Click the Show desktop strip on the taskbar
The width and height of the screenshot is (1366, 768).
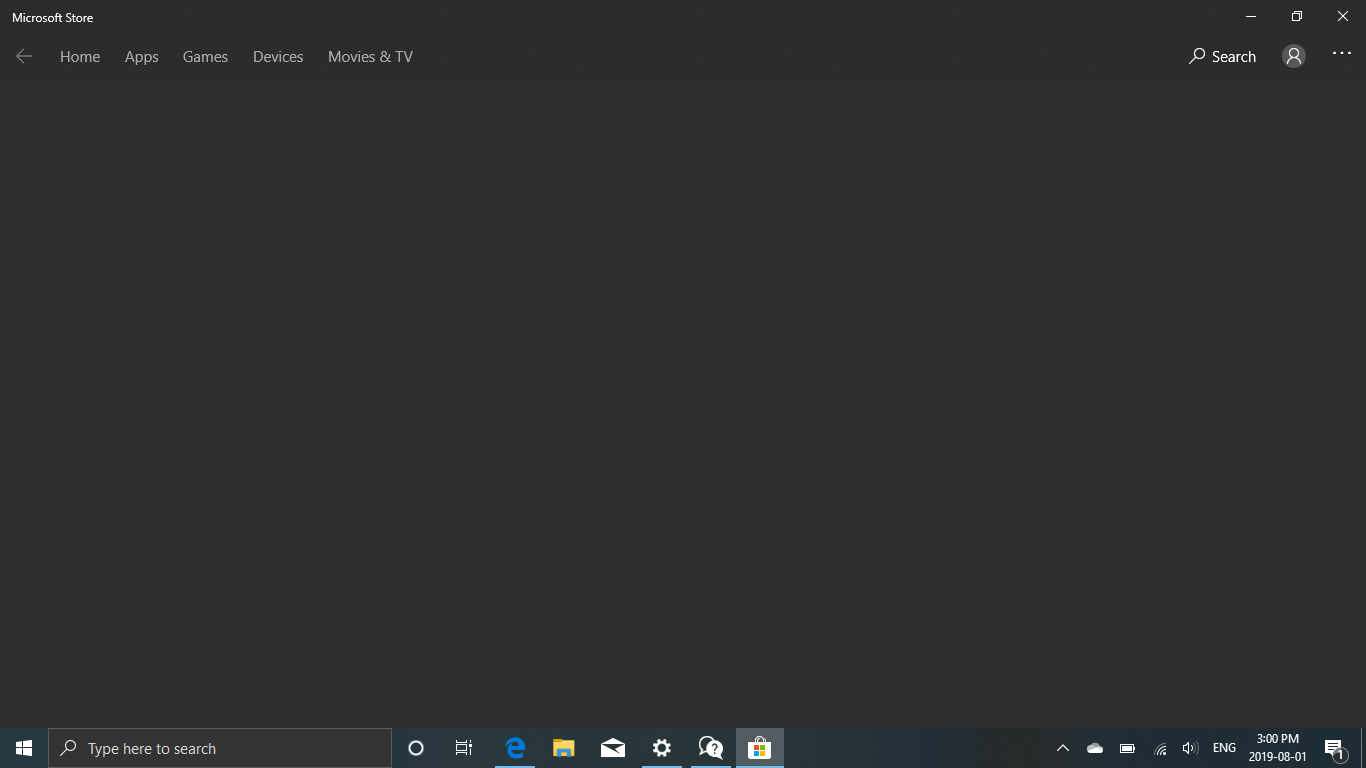click(1363, 748)
